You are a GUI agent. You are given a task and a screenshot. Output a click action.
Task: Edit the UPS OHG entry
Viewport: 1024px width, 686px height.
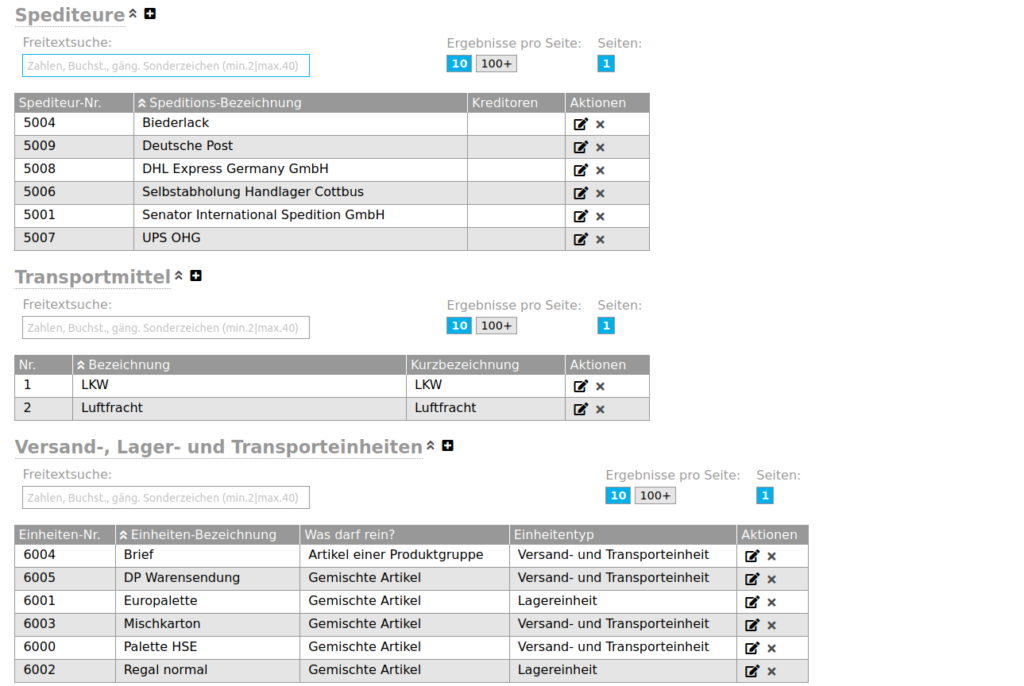pyautogui.click(x=581, y=239)
